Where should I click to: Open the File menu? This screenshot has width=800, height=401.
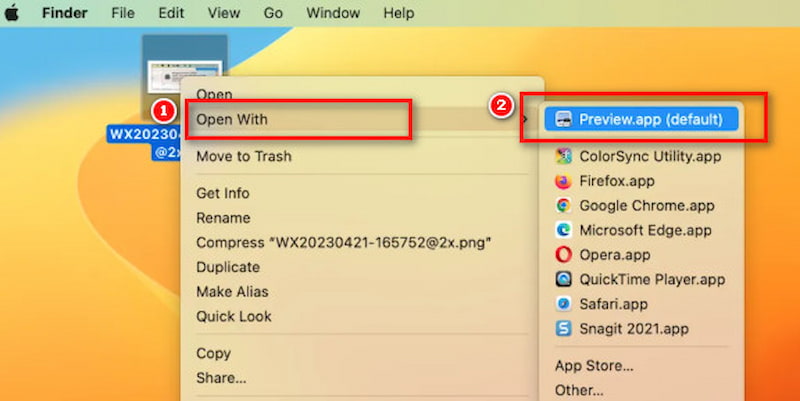123,13
